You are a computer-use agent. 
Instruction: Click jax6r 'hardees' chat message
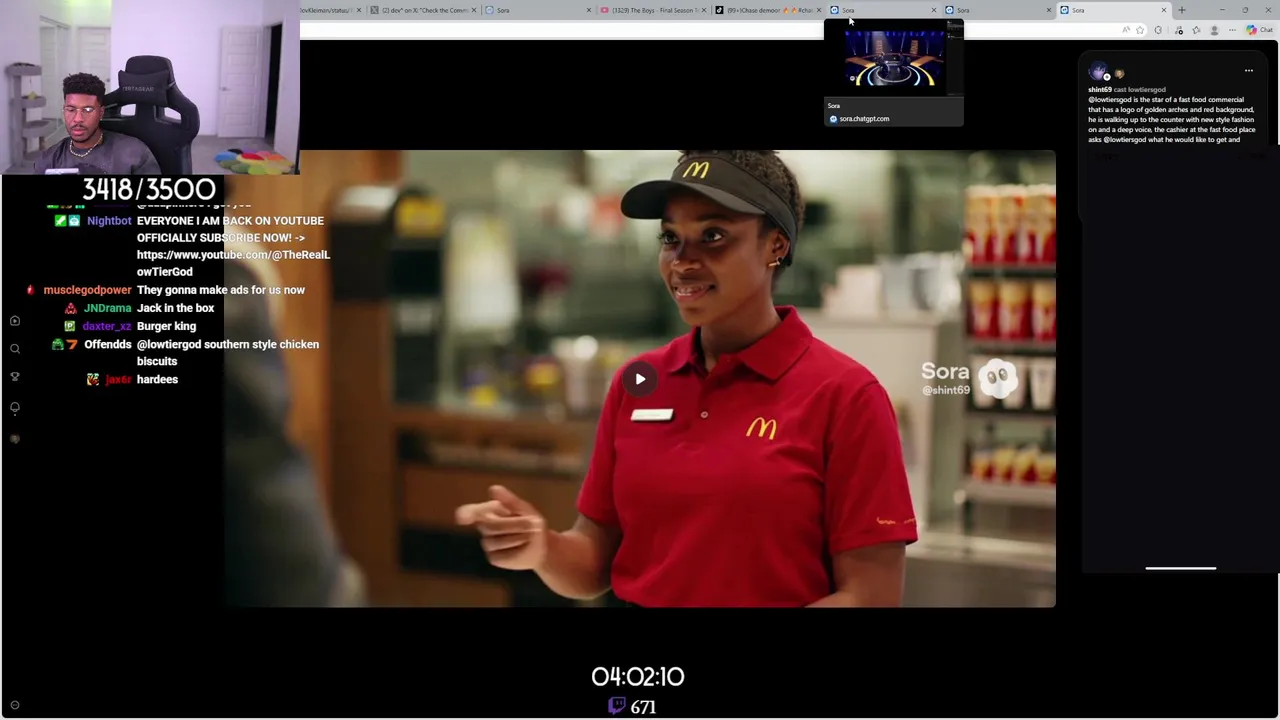click(157, 380)
